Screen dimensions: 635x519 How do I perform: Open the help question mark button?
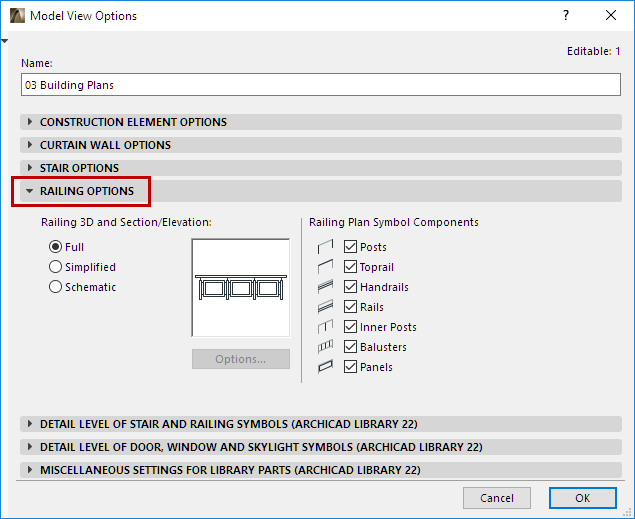(566, 15)
